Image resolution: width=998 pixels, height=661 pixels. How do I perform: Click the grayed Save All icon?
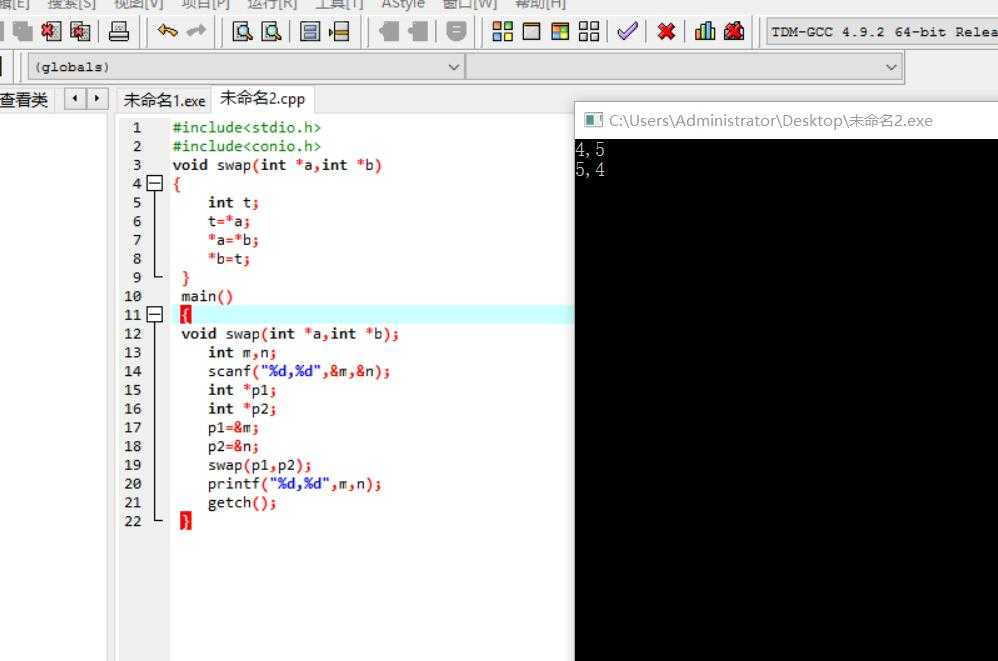click(22, 31)
